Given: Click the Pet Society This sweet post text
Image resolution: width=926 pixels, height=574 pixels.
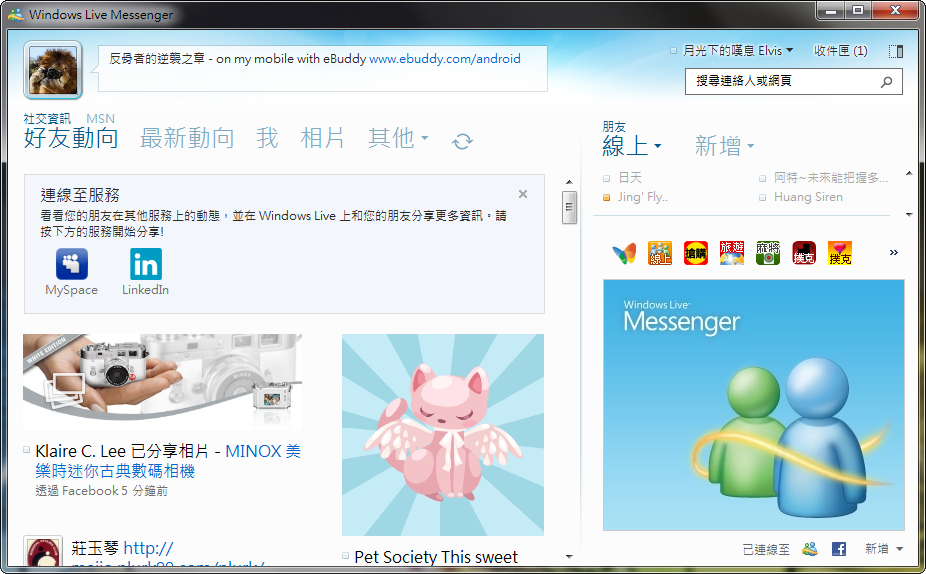Looking at the screenshot, I should tap(436, 557).
